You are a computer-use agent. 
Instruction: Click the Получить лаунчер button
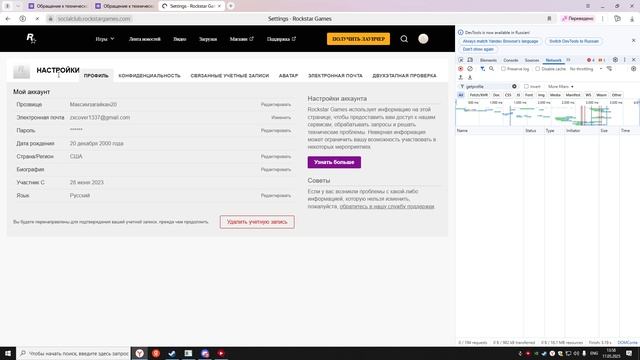pos(358,39)
